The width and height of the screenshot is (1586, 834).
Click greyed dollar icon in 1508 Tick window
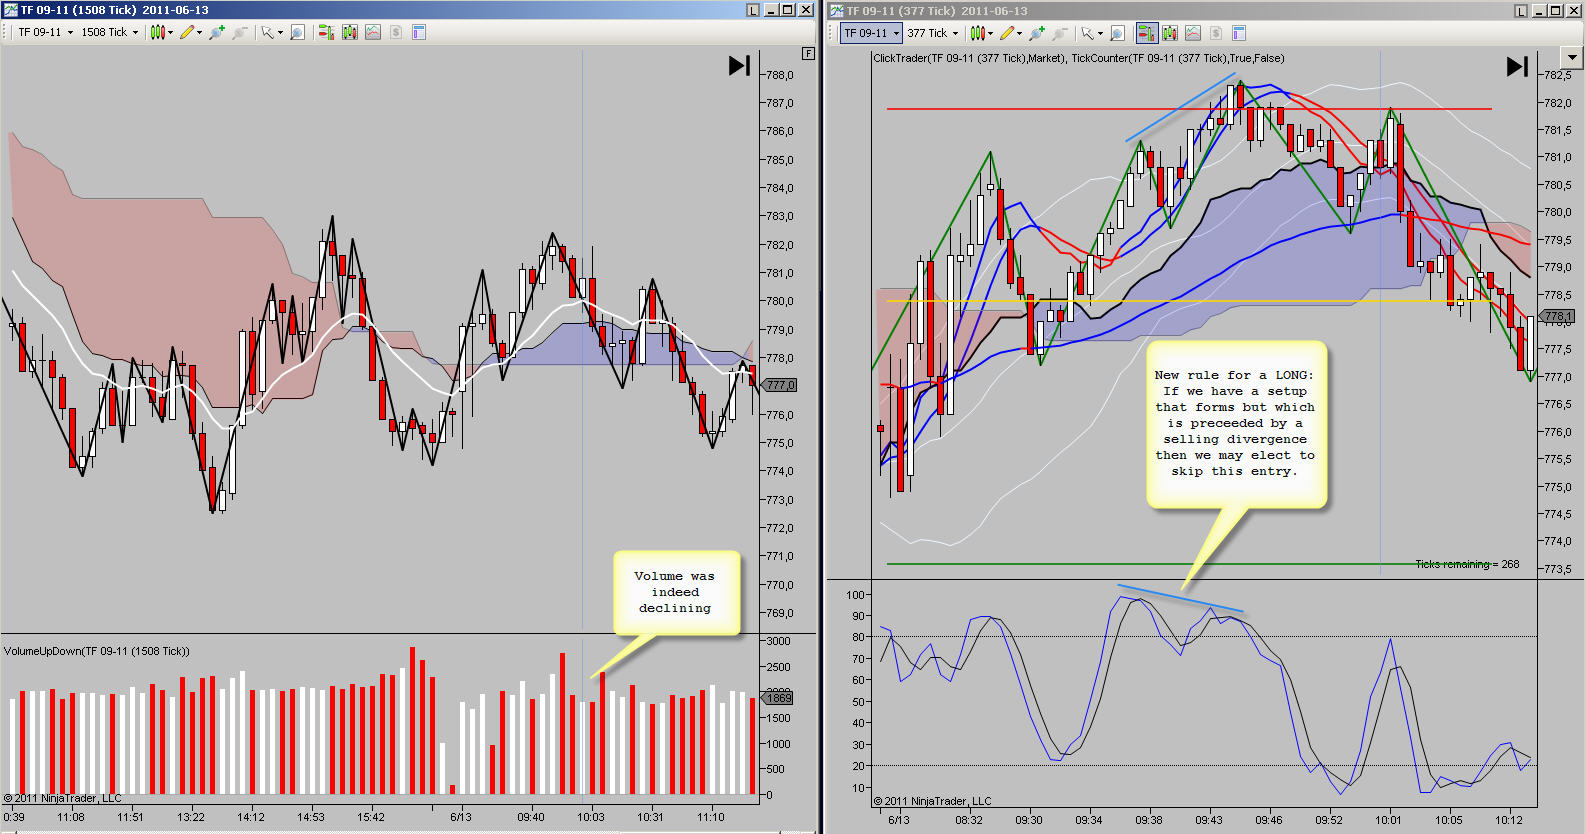(x=396, y=32)
